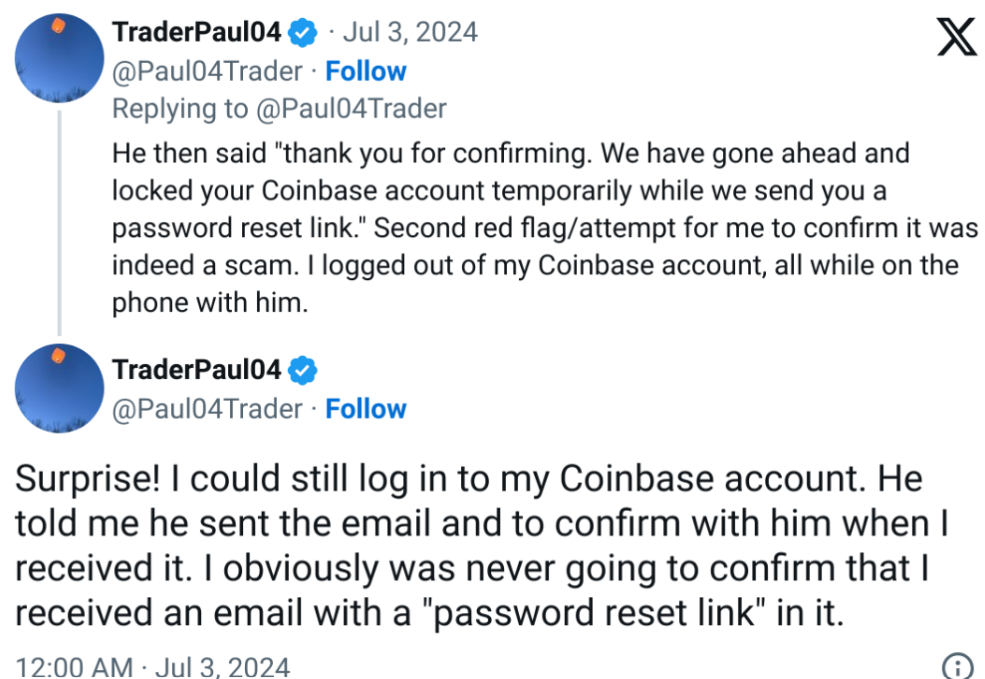Open the TraderPaul04 display name in the lower tweet
Image resolution: width=985 pixels, height=679 pixels.
click(196, 371)
